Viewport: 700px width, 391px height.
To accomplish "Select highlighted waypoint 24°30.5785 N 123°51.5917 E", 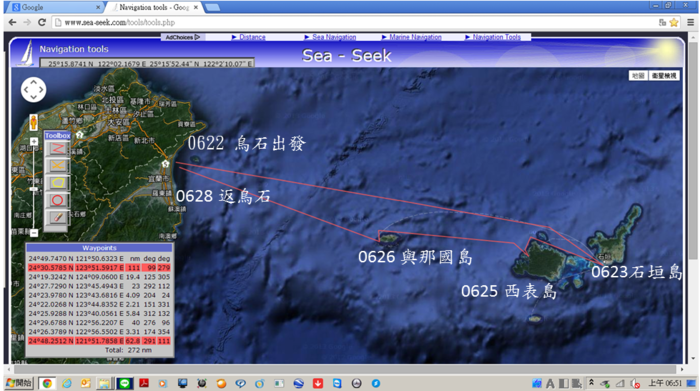I will pyautogui.click(x=99, y=268).
